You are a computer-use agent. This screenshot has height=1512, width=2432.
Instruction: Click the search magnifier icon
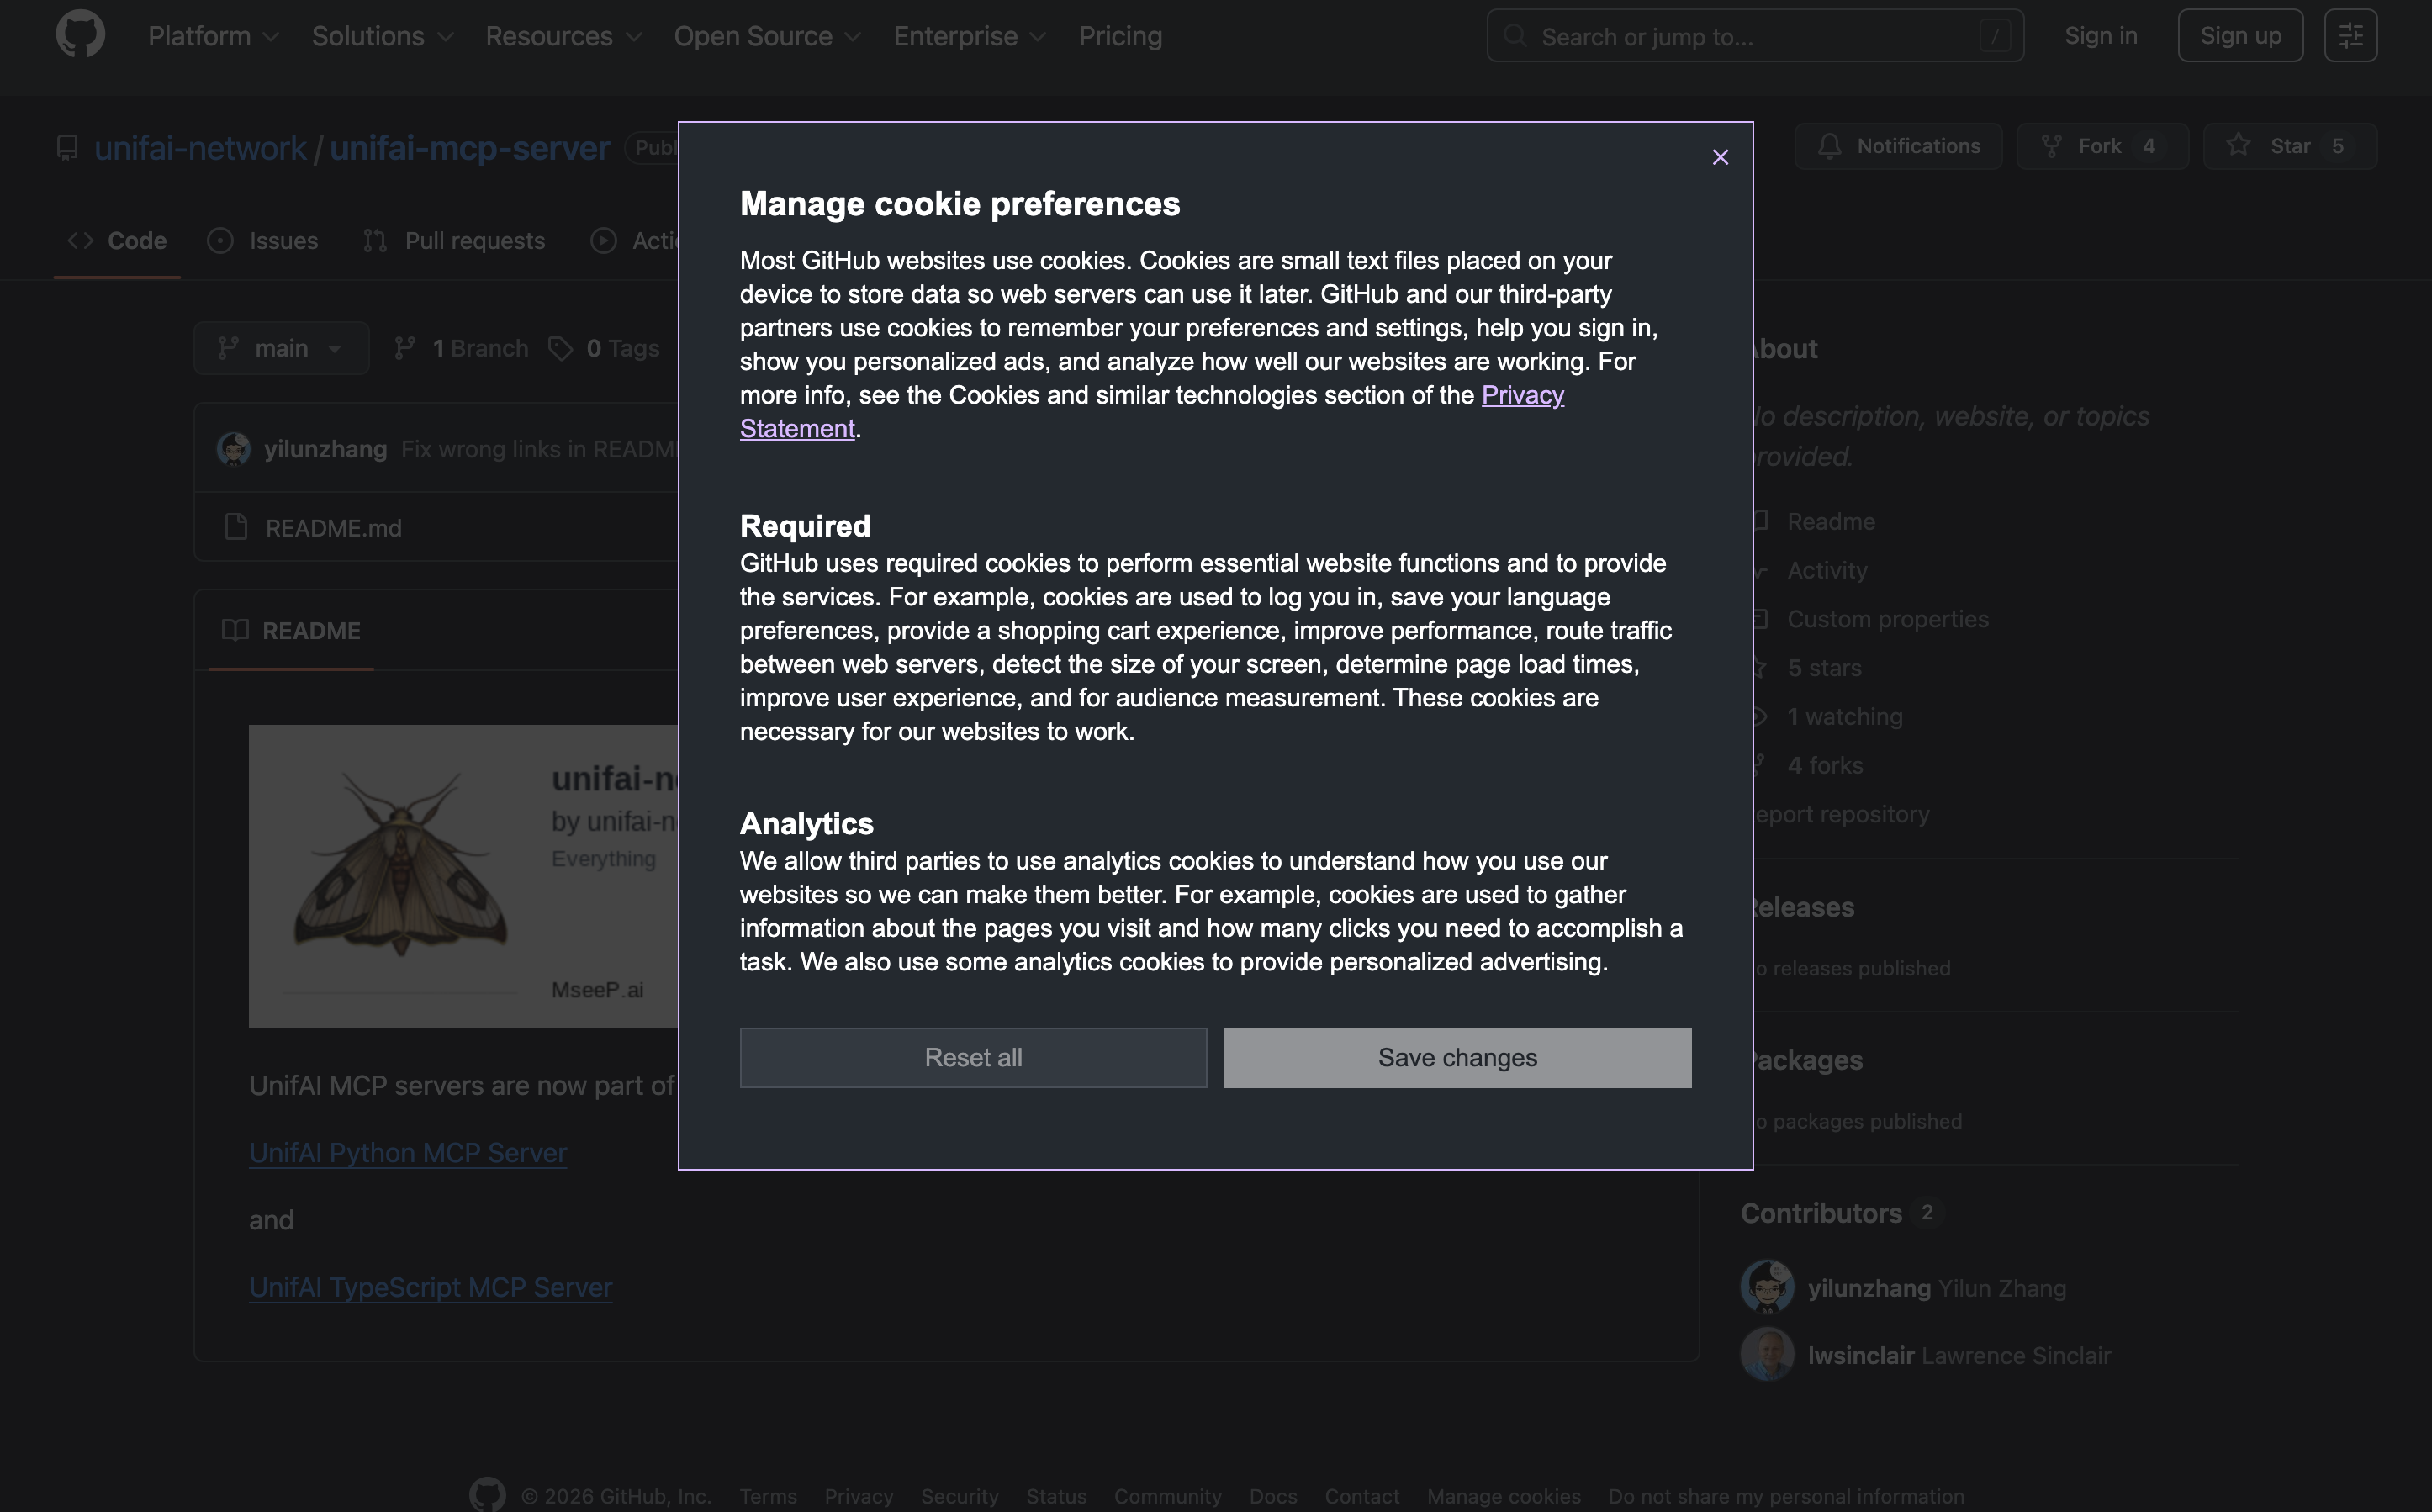[x=1515, y=36]
